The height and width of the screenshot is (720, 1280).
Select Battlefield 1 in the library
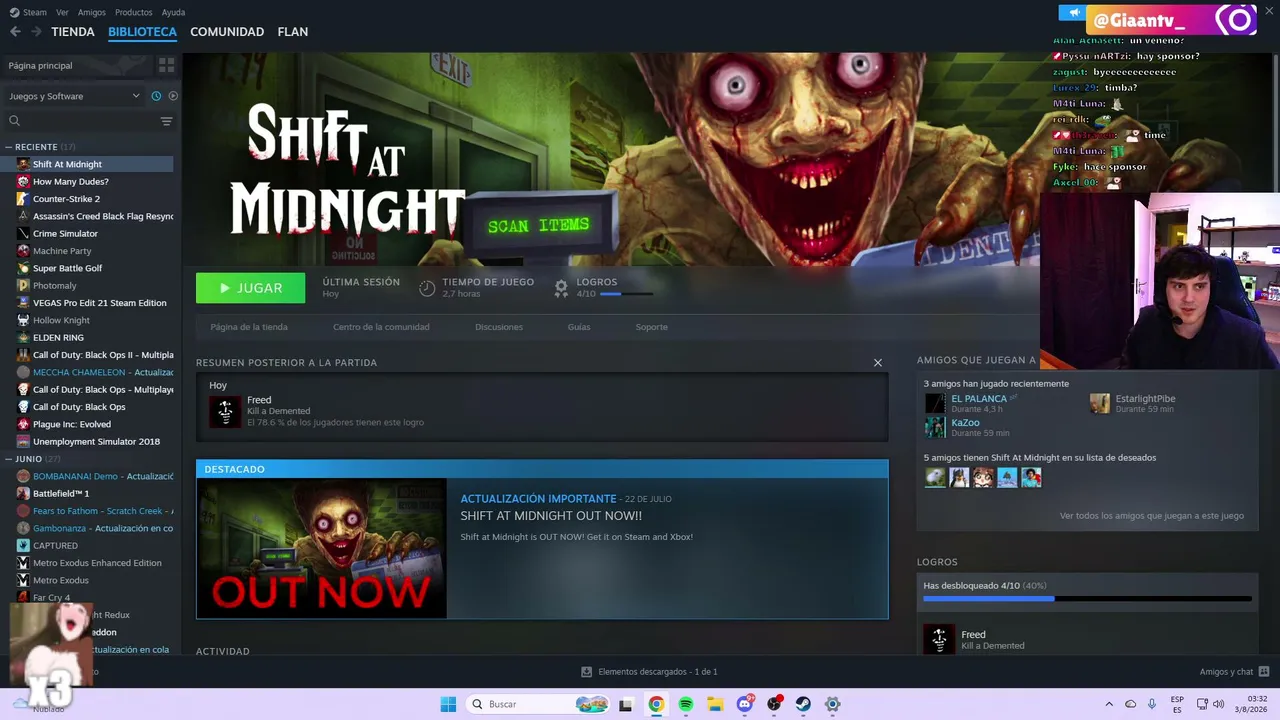coord(61,493)
